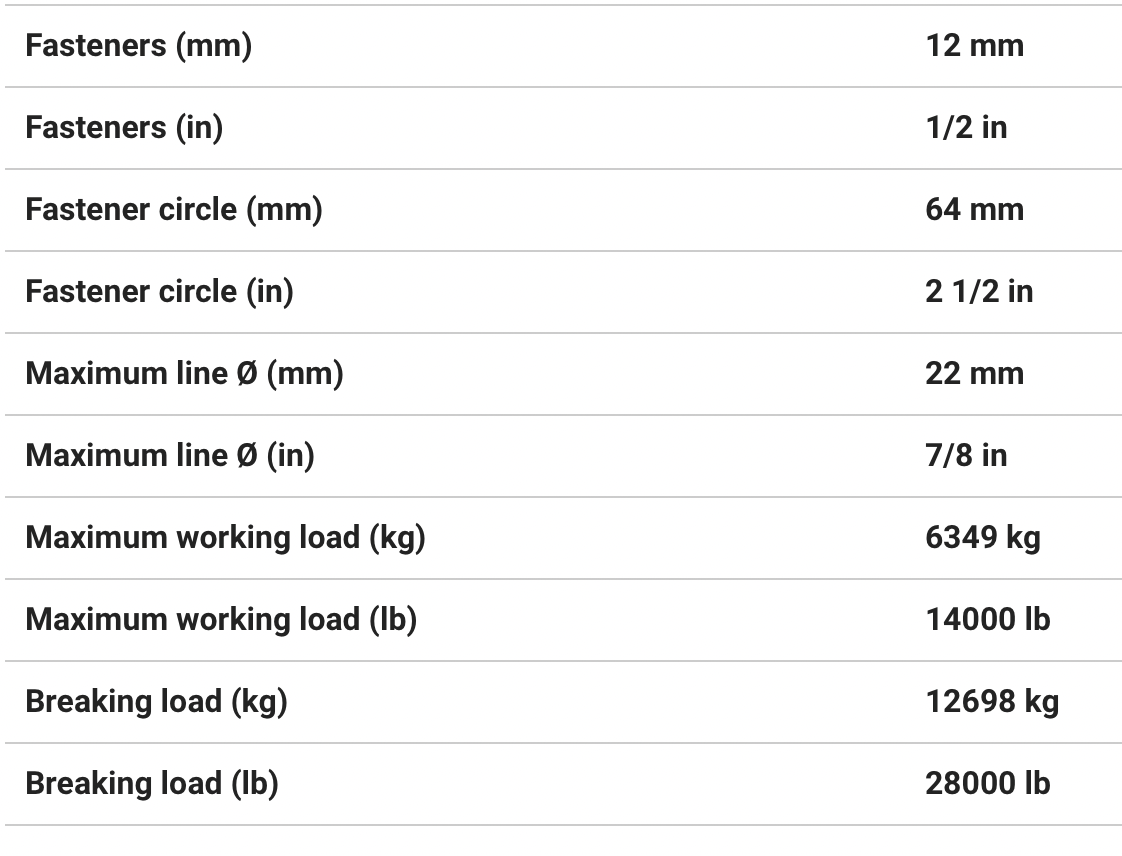Click the 'Fastener circle (in)' label

tap(159, 292)
